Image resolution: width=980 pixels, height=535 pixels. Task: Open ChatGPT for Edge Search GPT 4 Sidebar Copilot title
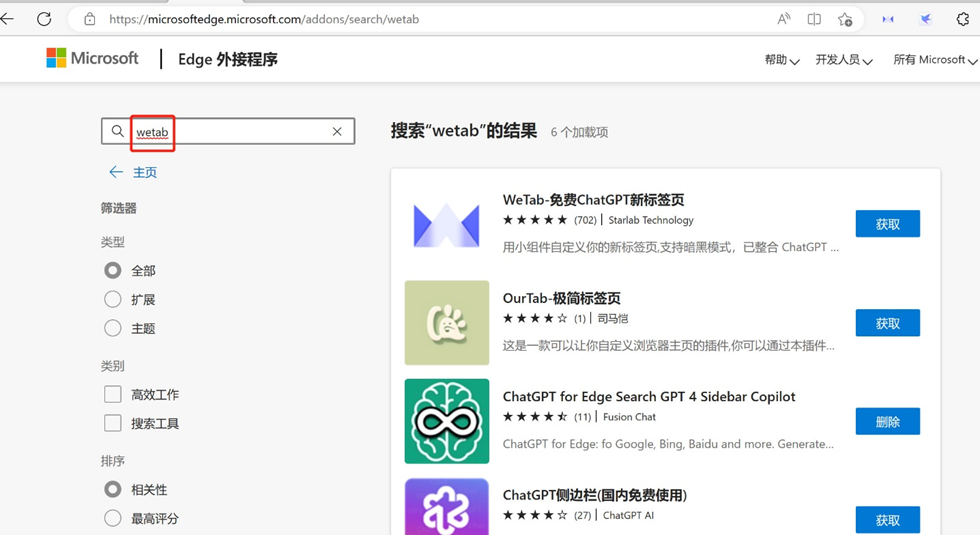pos(649,397)
